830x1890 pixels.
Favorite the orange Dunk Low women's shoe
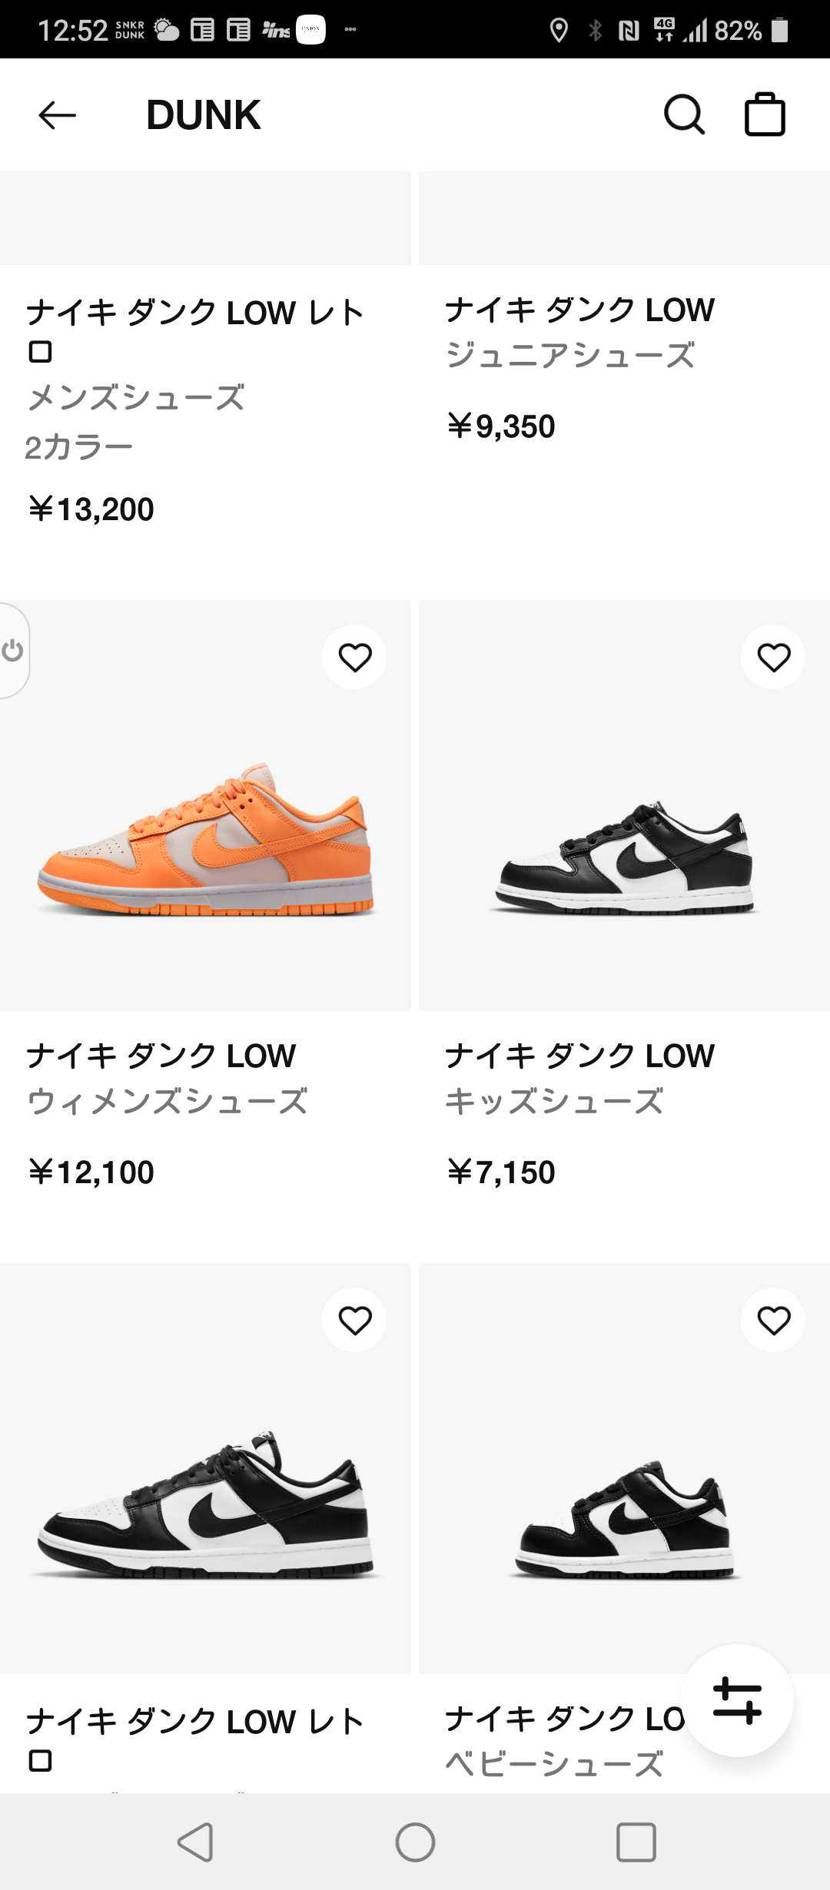pos(354,657)
